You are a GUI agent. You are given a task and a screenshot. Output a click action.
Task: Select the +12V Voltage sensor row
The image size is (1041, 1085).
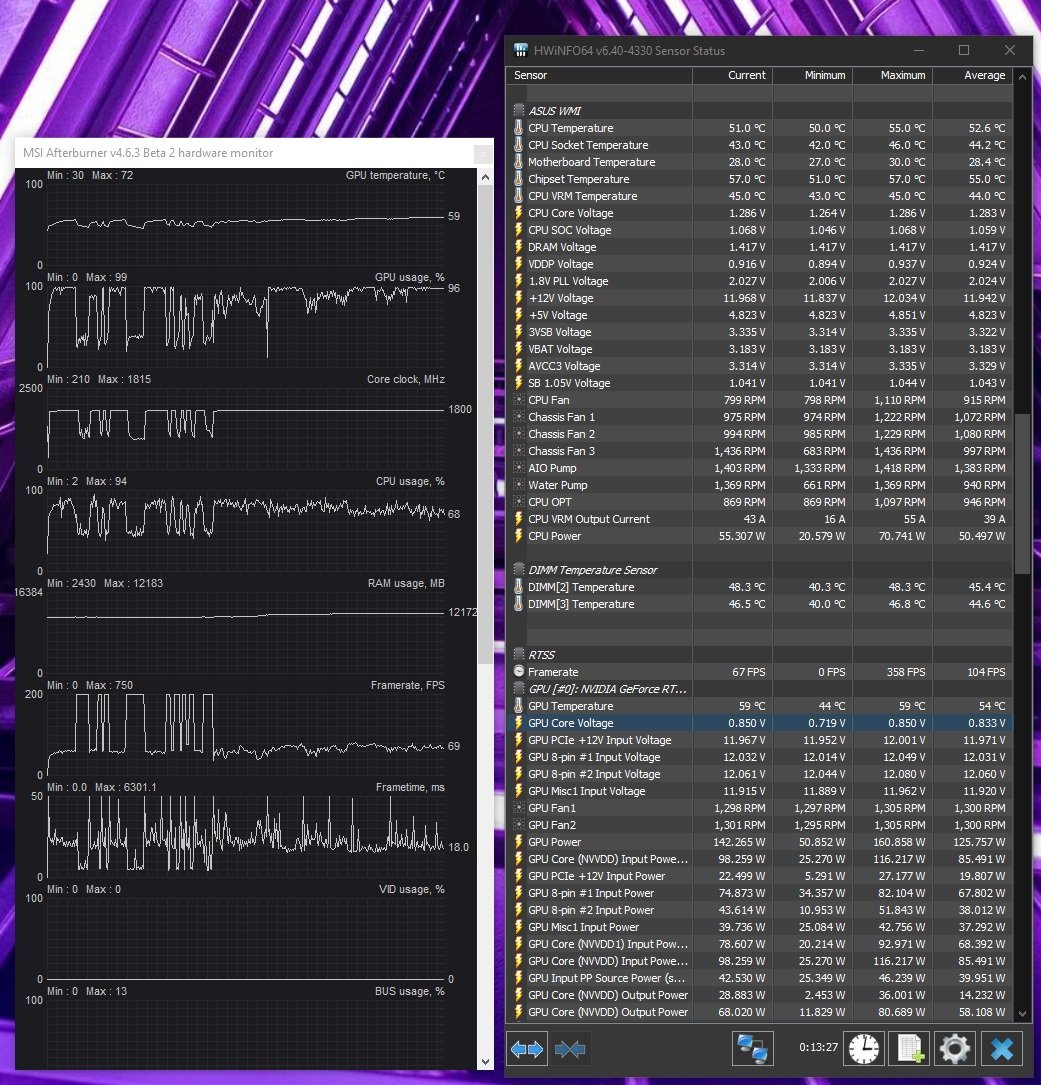point(759,298)
